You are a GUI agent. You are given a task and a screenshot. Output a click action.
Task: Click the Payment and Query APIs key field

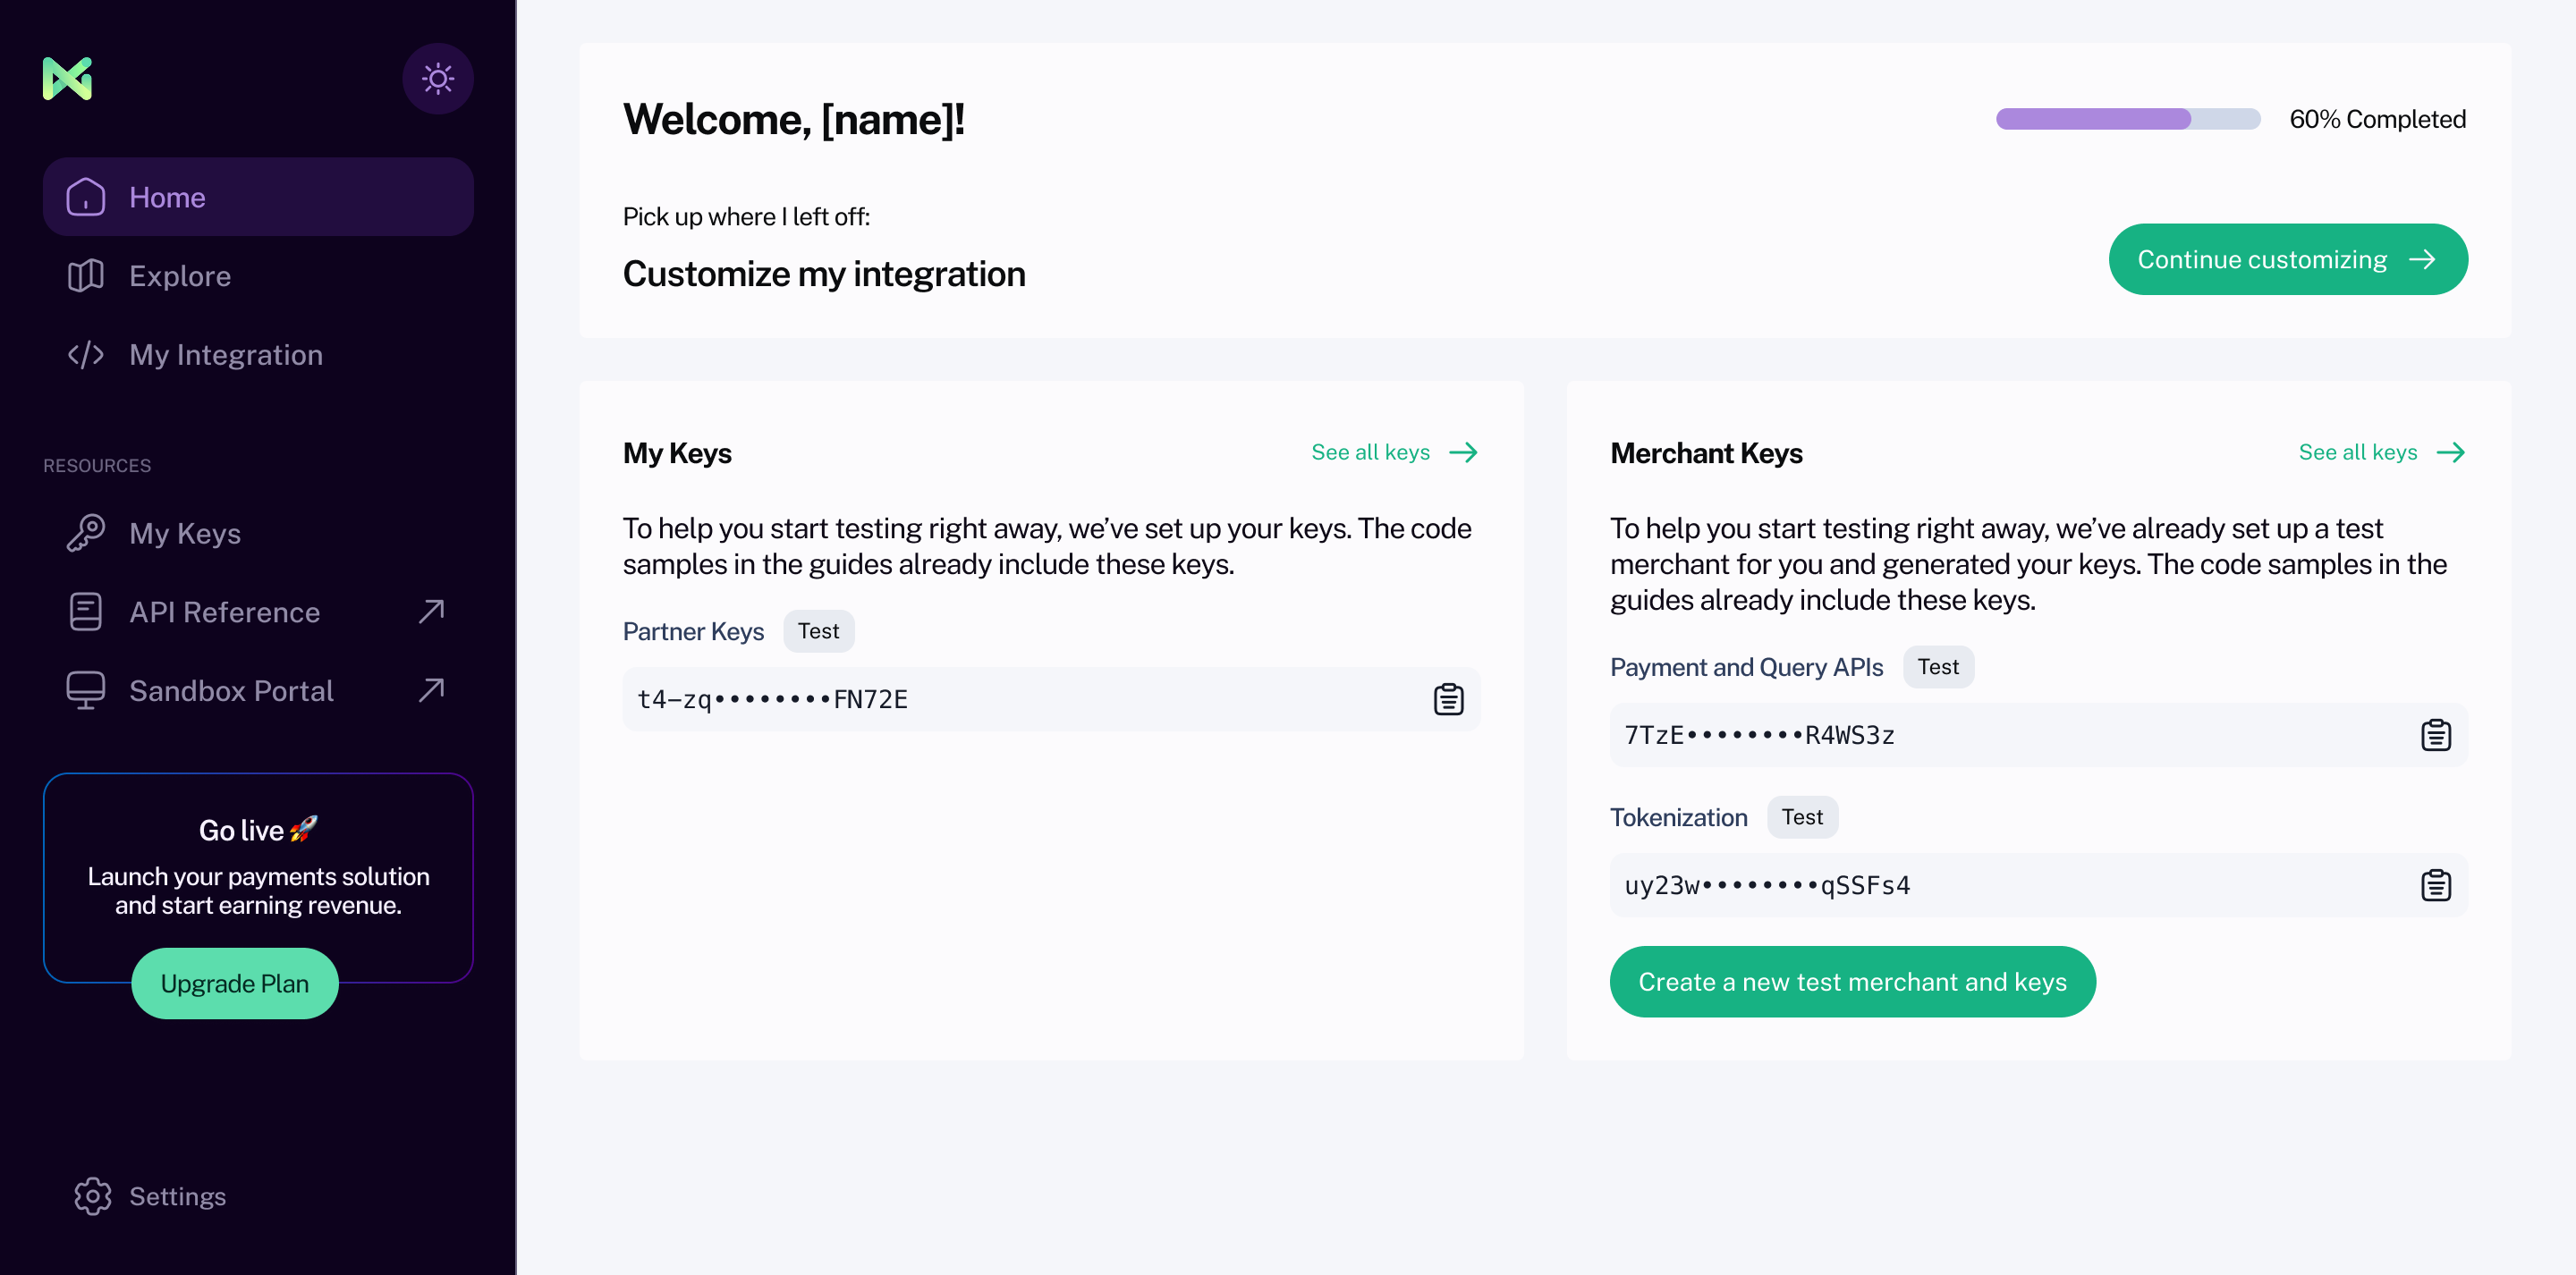click(2038, 735)
